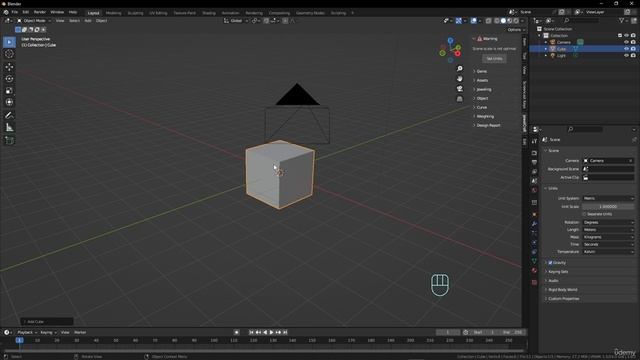
Task: Select the Select Box tool
Action: pos(9,42)
